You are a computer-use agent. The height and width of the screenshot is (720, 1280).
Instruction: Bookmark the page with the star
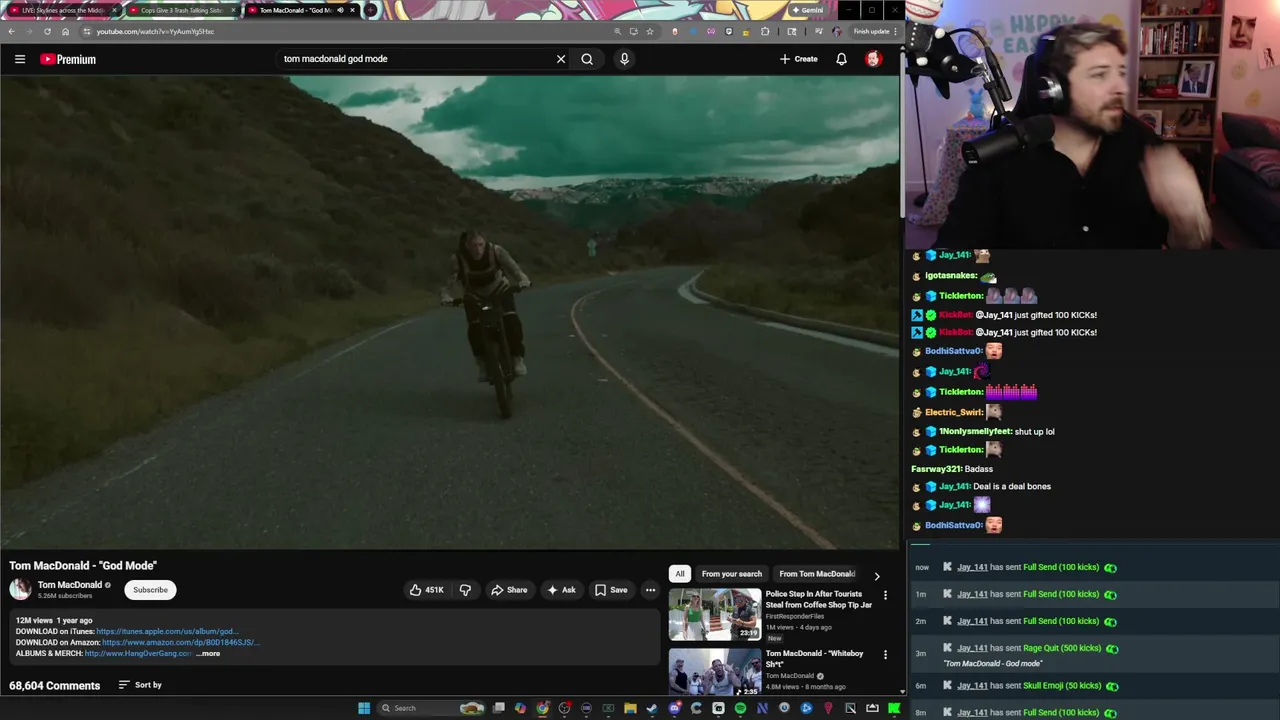pyautogui.click(x=650, y=31)
